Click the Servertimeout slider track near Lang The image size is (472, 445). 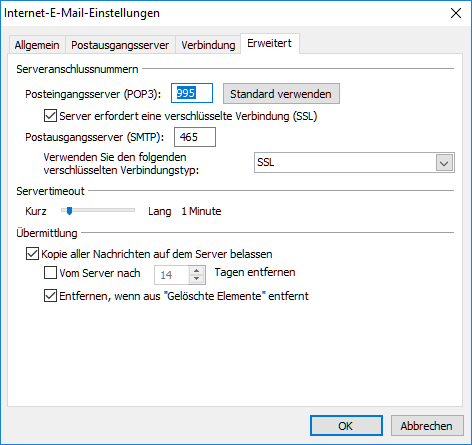128,210
